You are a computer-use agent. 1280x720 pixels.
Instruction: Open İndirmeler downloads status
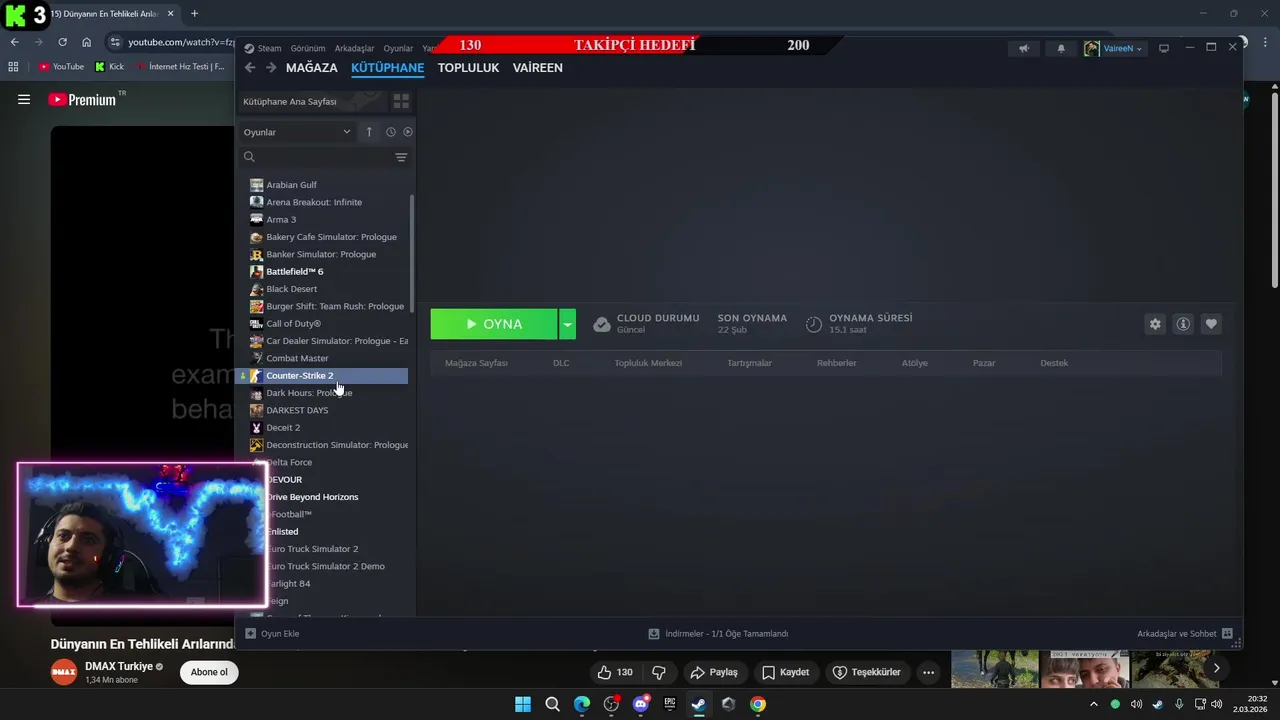[718, 633]
